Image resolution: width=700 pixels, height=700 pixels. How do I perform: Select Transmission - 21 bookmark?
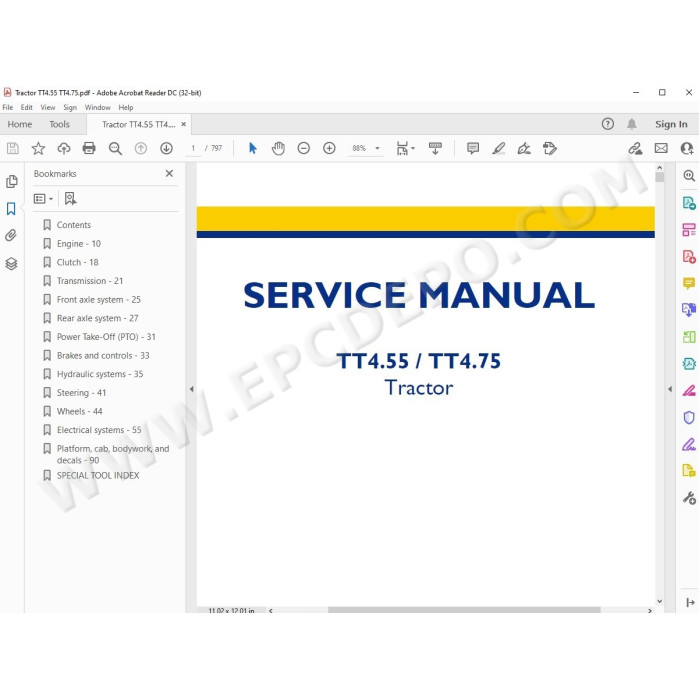tap(90, 281)
